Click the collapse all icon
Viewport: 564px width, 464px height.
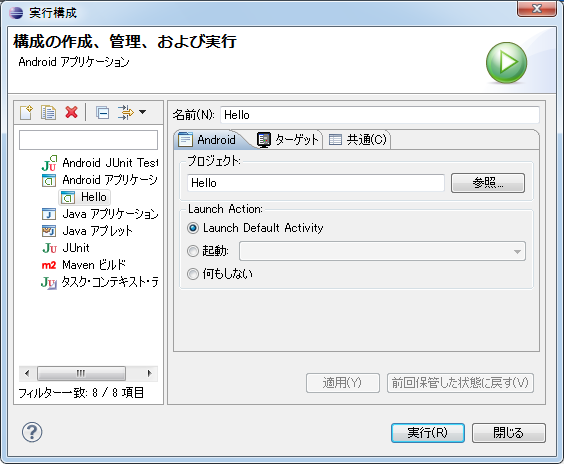pyautogui.click(x=103, y=113)
